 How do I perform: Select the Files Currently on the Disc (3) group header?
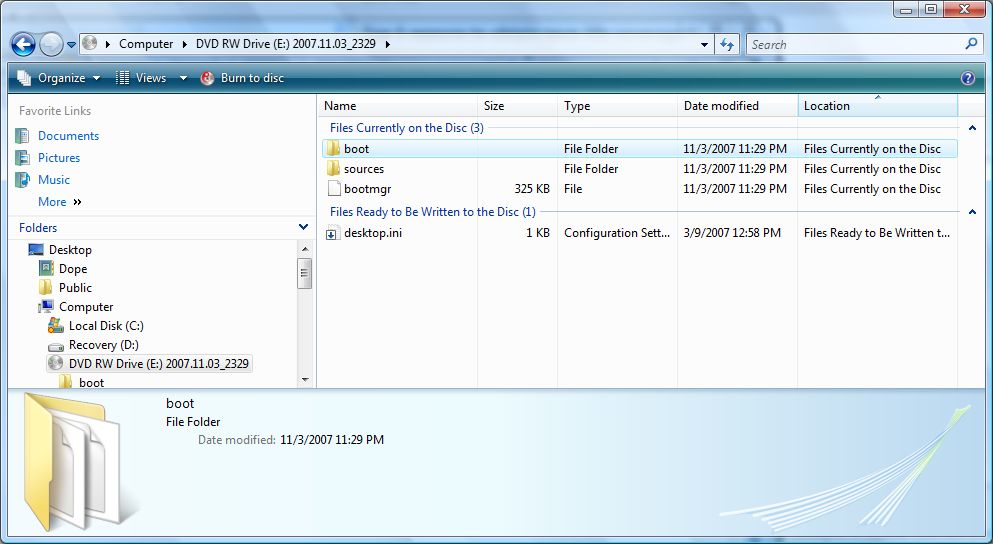pos(407,128)
